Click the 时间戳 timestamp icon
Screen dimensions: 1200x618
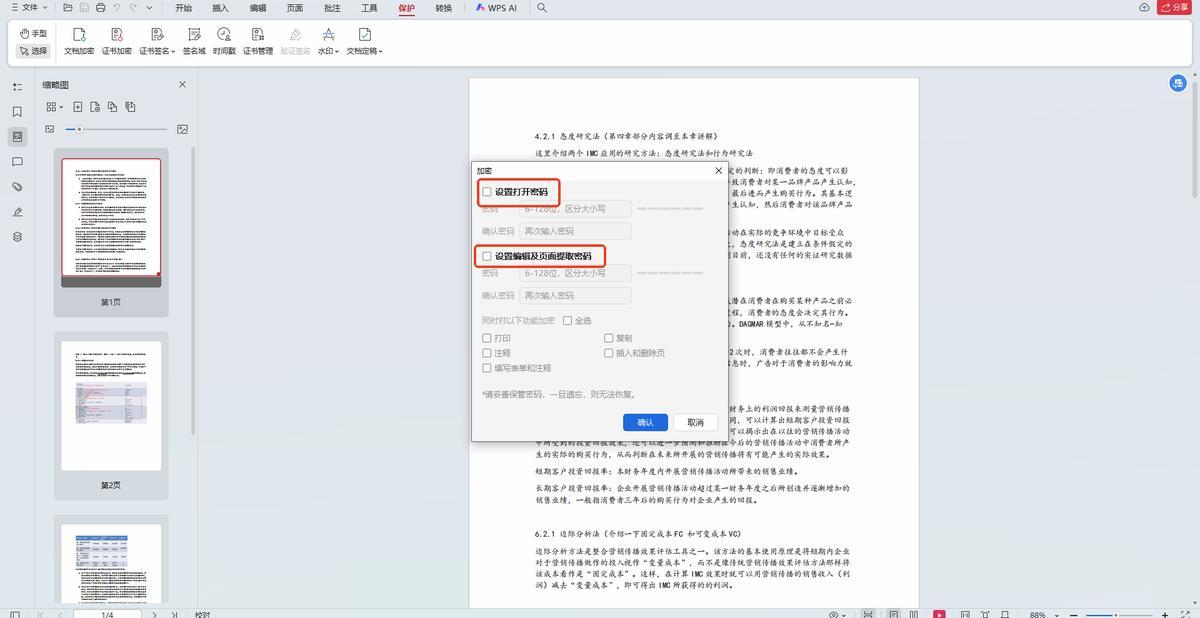point(224,40)
